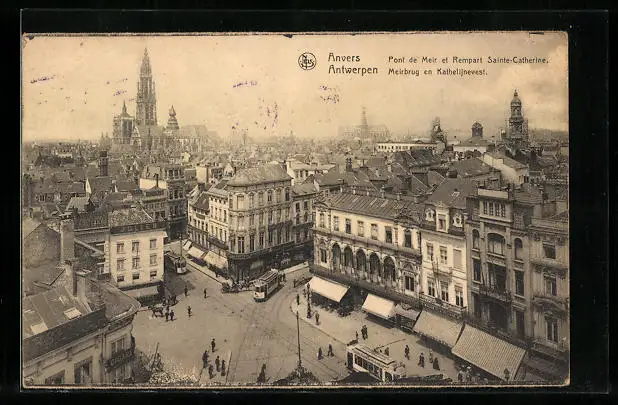Click the white building at the left street corner
Viewport: 618px width, 405px height.
click(136, 254)
